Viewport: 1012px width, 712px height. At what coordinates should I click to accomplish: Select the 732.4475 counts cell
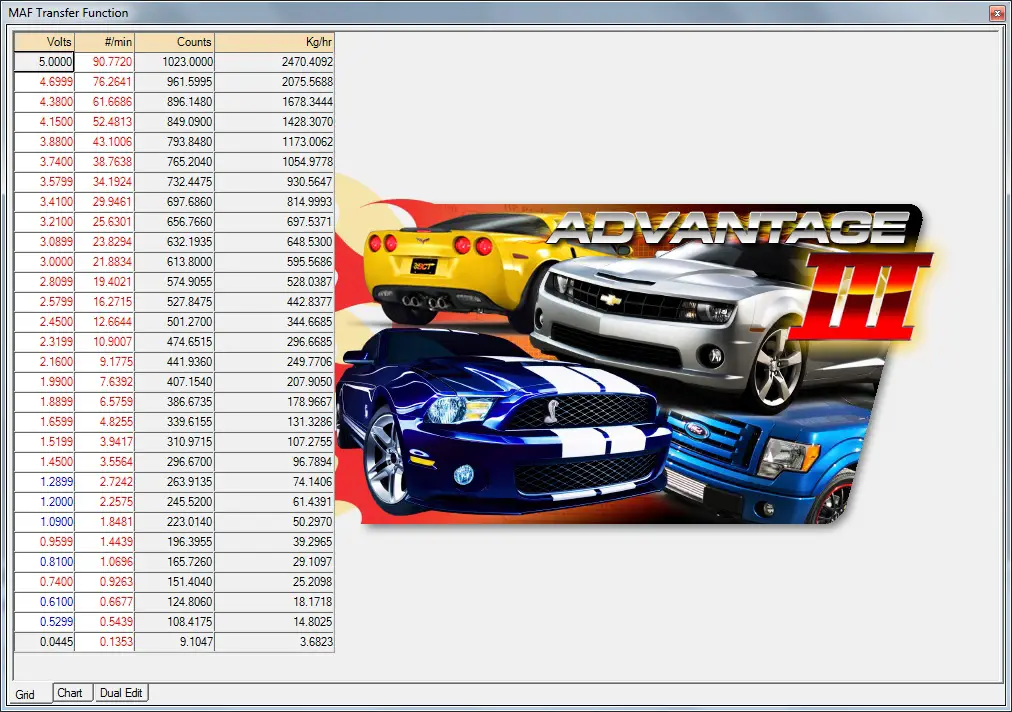(174, 182)
